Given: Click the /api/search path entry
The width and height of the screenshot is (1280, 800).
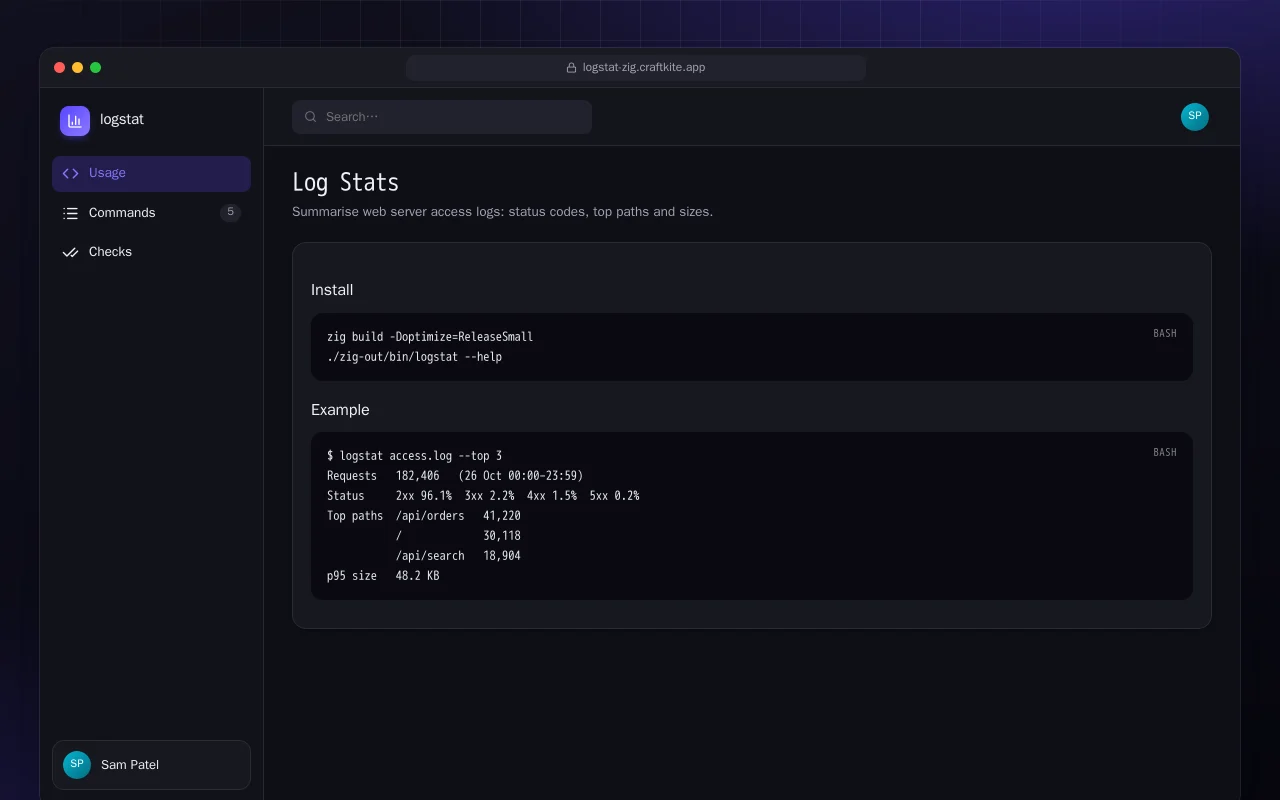Looking at the screenshot, I should [x=430, y=556].
